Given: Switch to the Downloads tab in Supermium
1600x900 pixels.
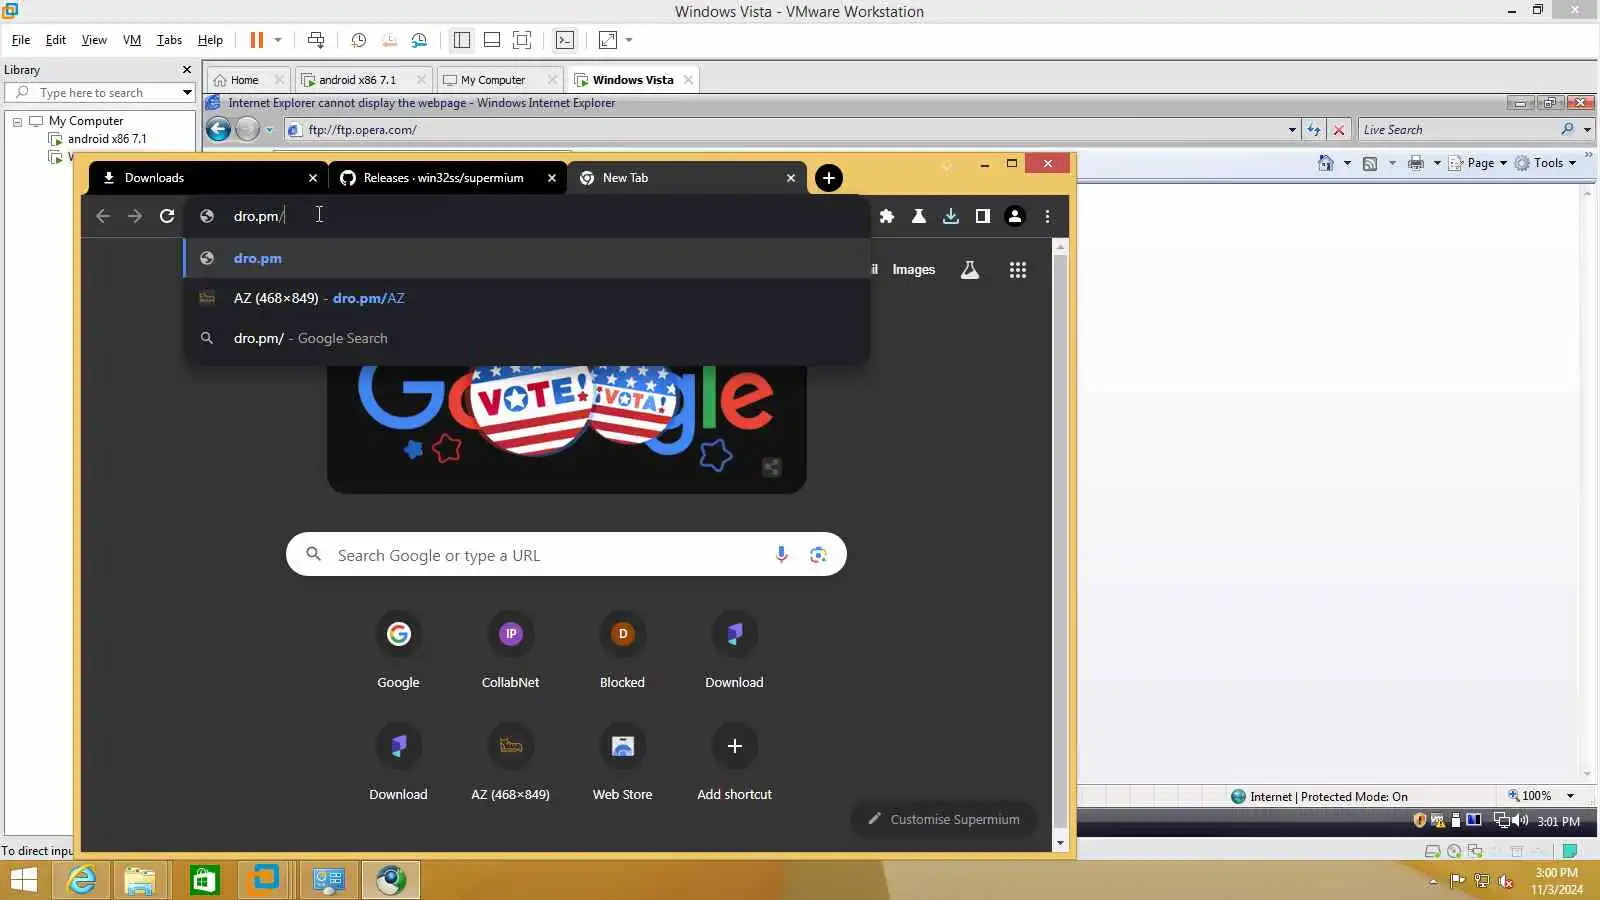Looking at the screenshot, I should coord(208,178).
